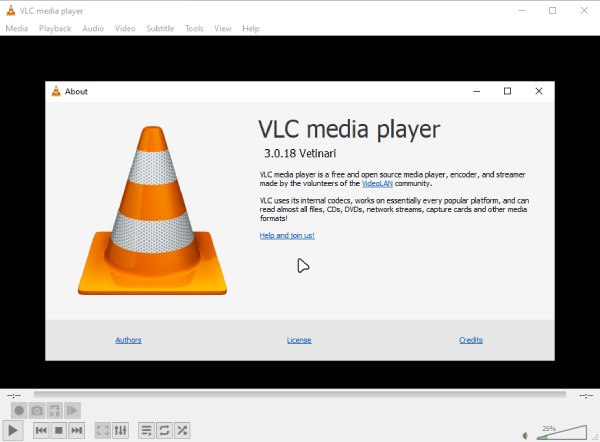Click the '3.0.18 Vetinari' version text
This screenshot has width=600, height=442.
300,153
